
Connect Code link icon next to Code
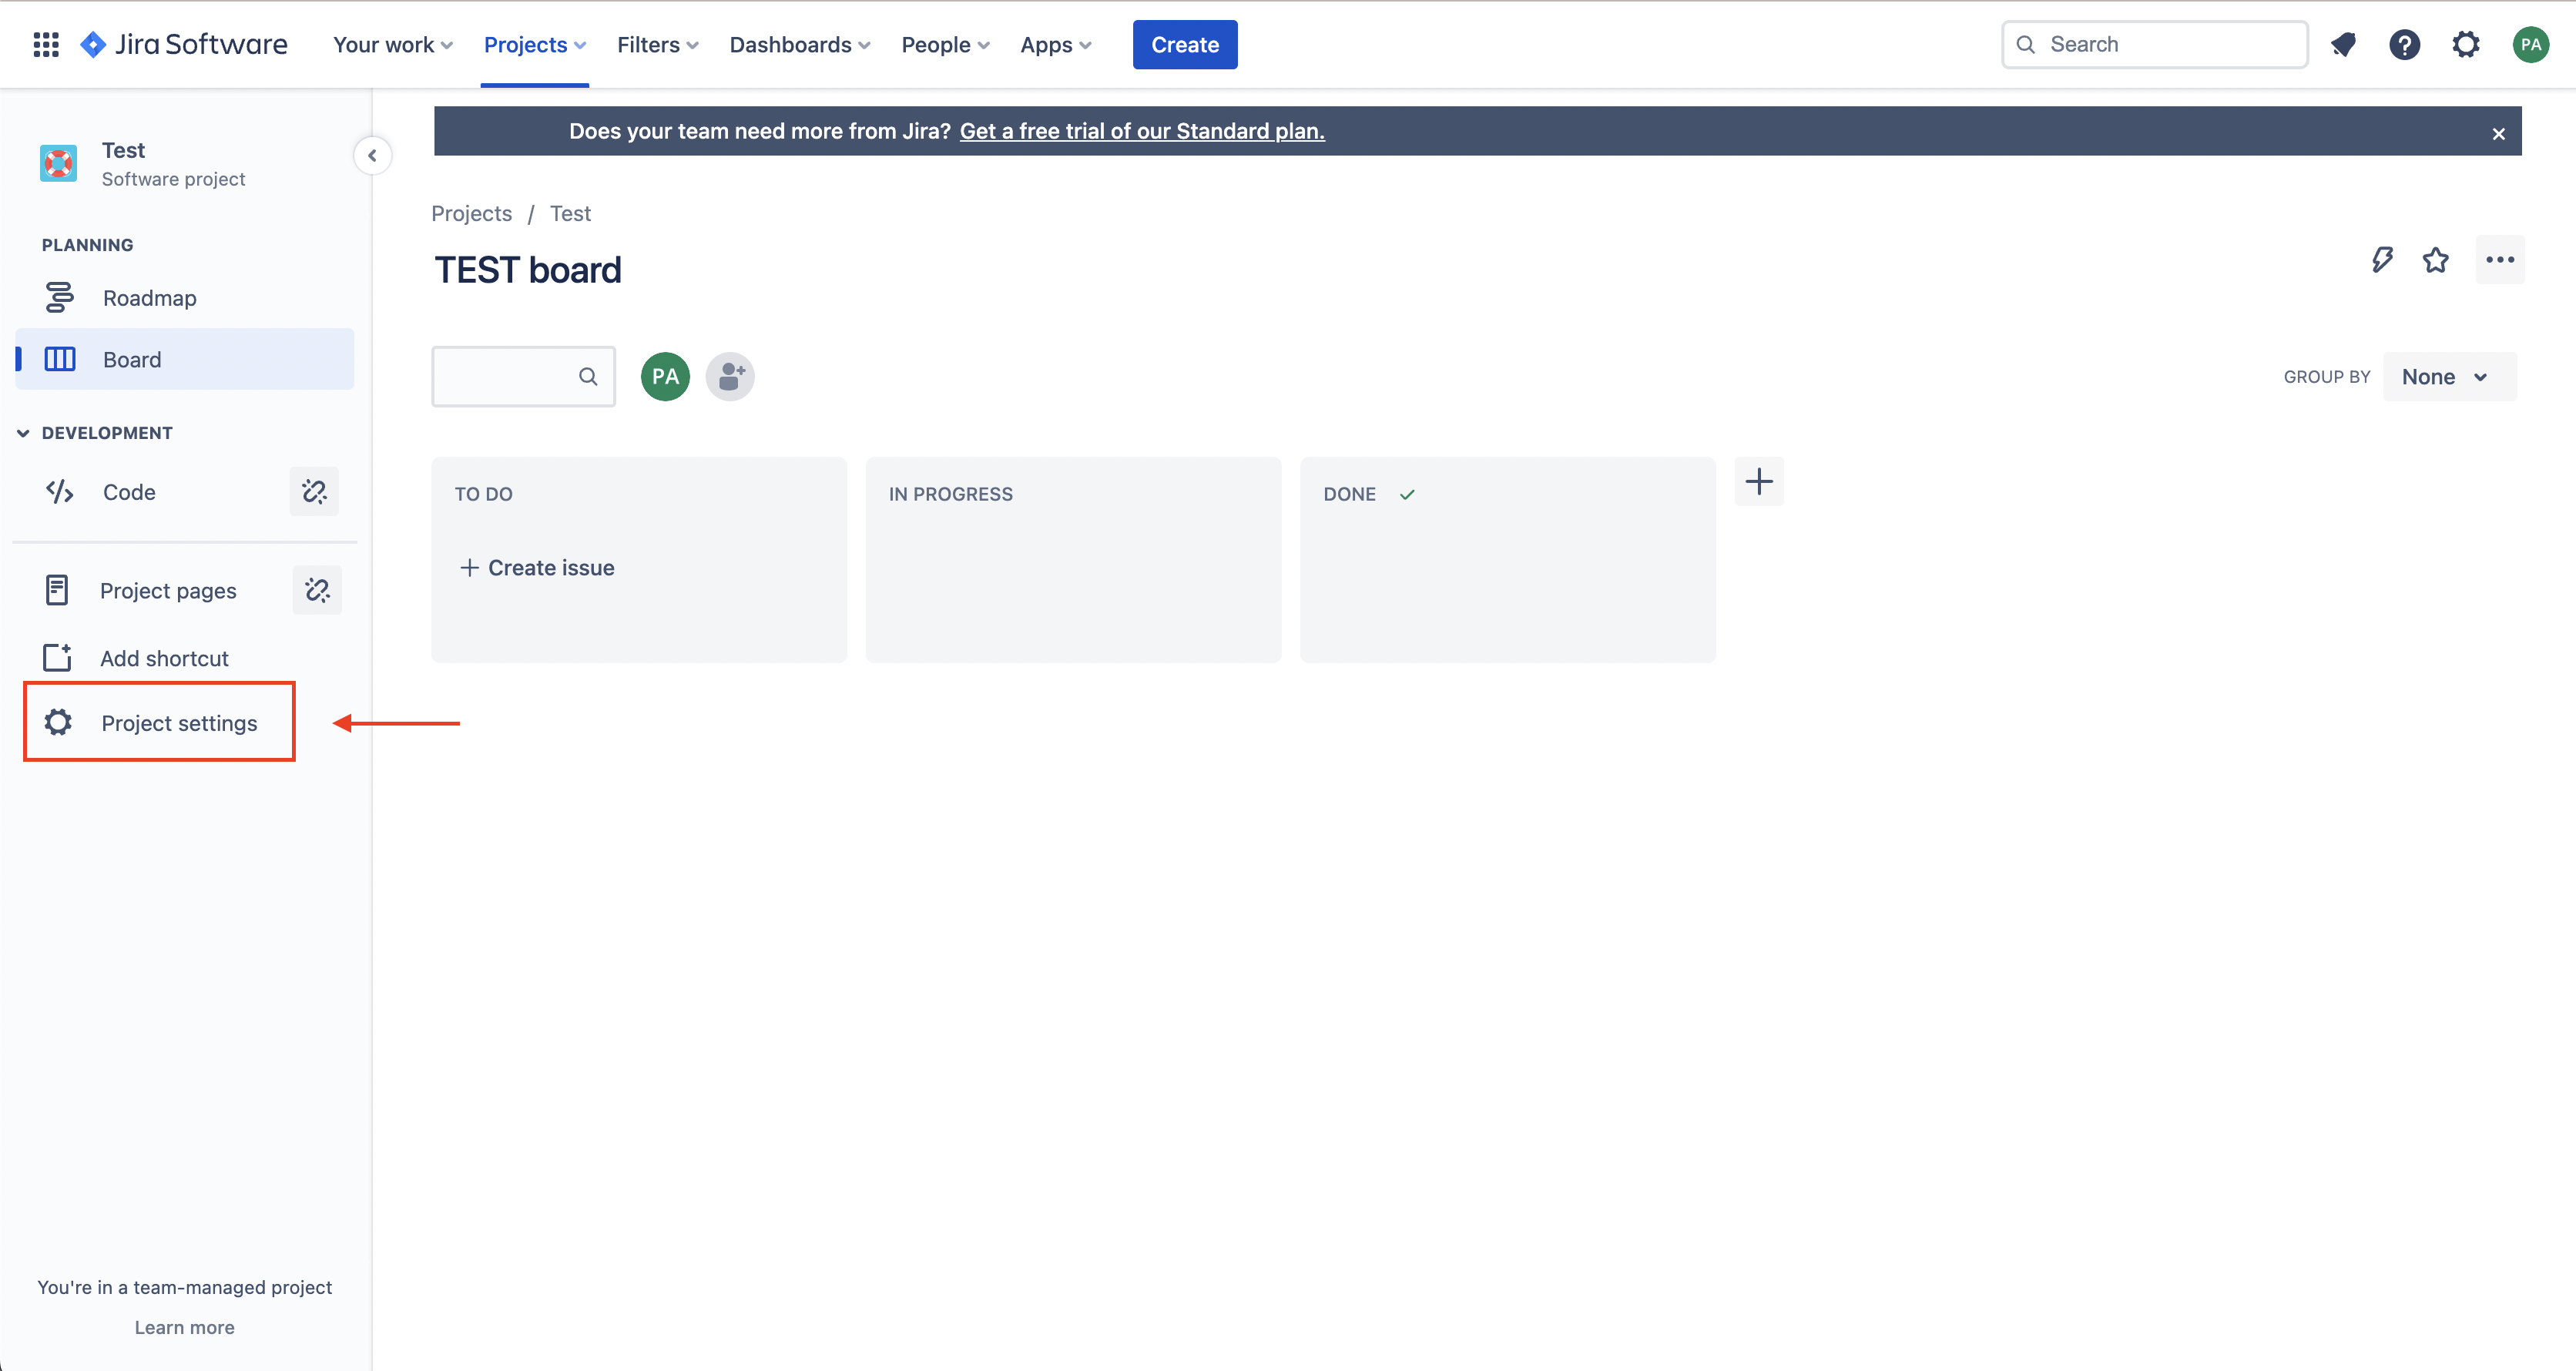[314, 491]
